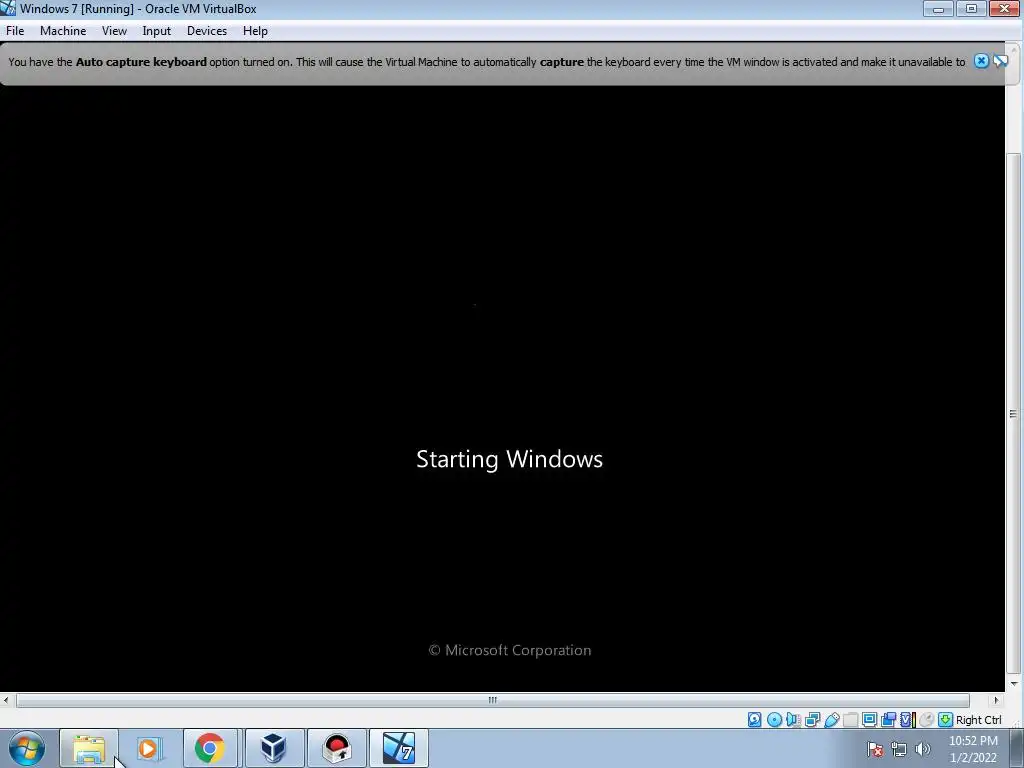Click the audio indicator icon in status bar
This screenshot has height=768, width=1024.
[x=793, y=720]
